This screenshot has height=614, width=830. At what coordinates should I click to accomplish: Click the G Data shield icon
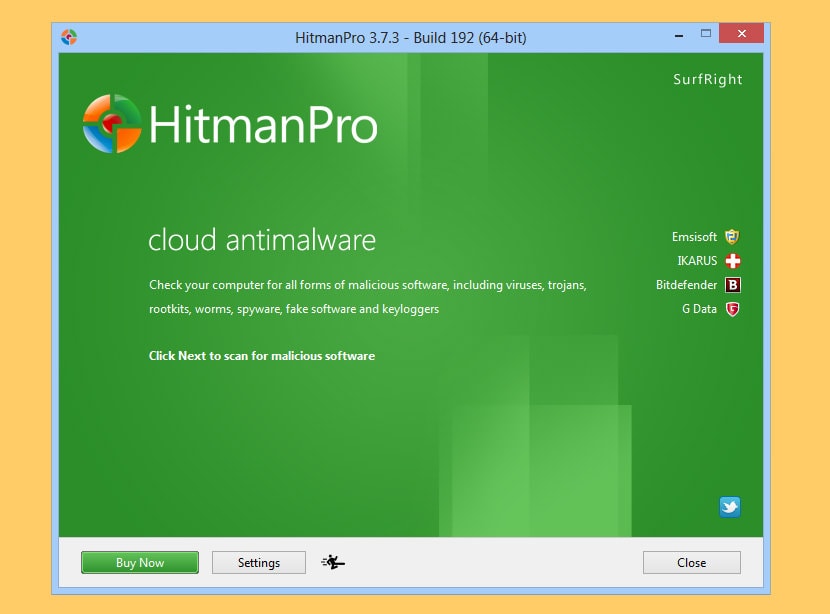tap(732, 309)
